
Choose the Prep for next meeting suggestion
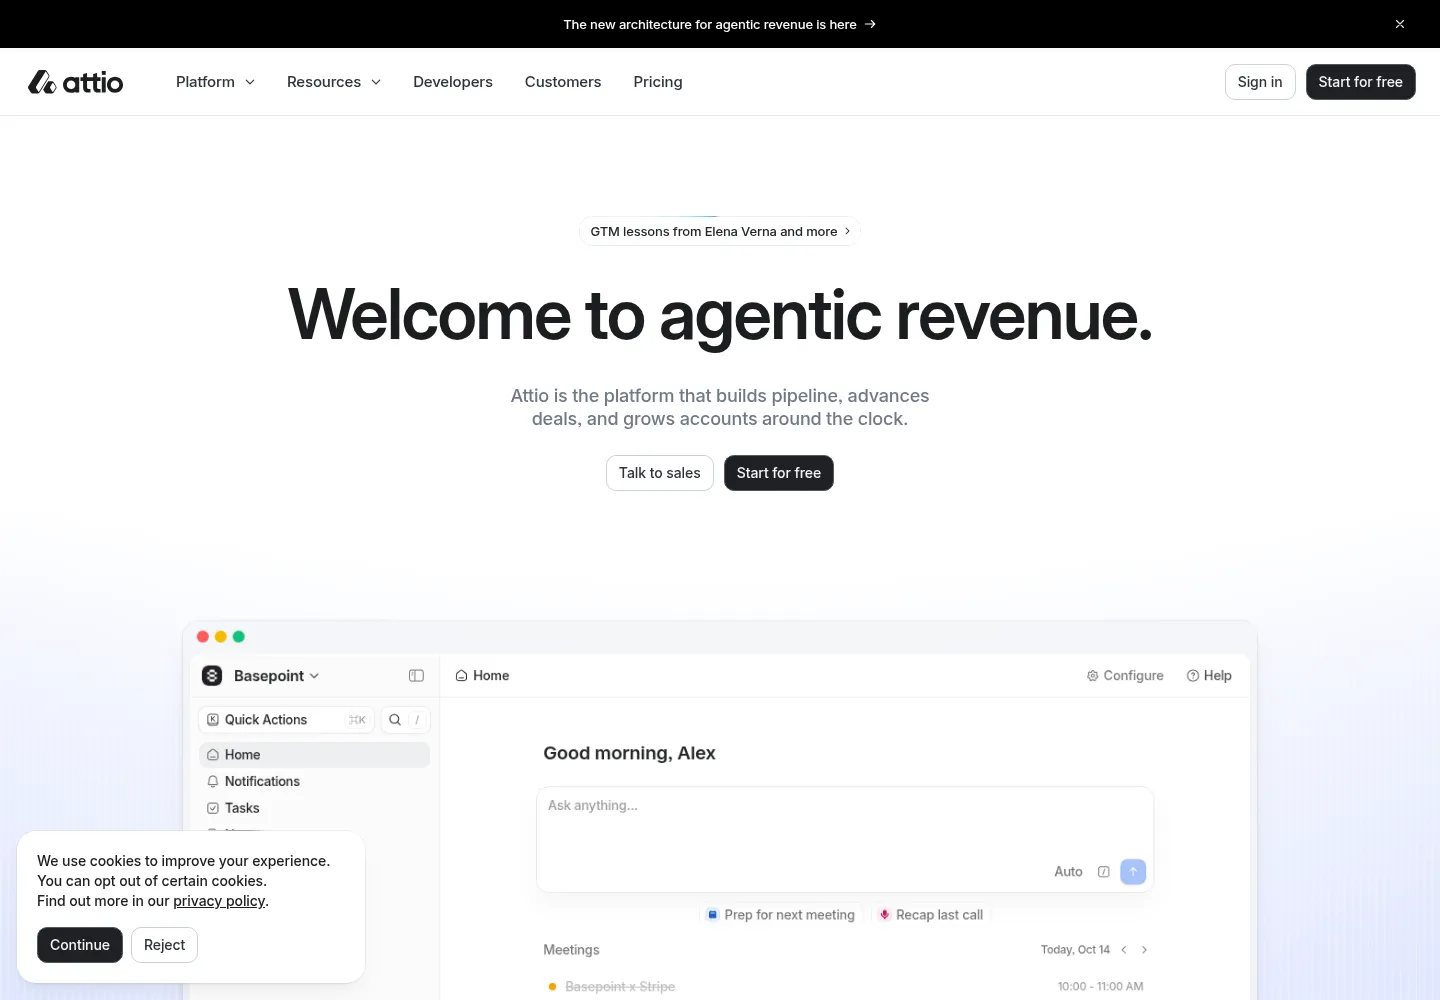[781, 915]
